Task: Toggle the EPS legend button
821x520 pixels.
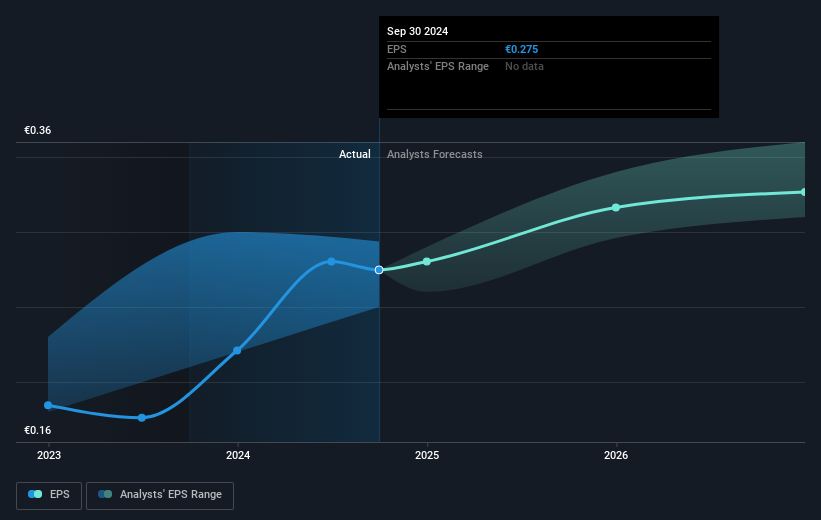Action: tap(49, 495)
